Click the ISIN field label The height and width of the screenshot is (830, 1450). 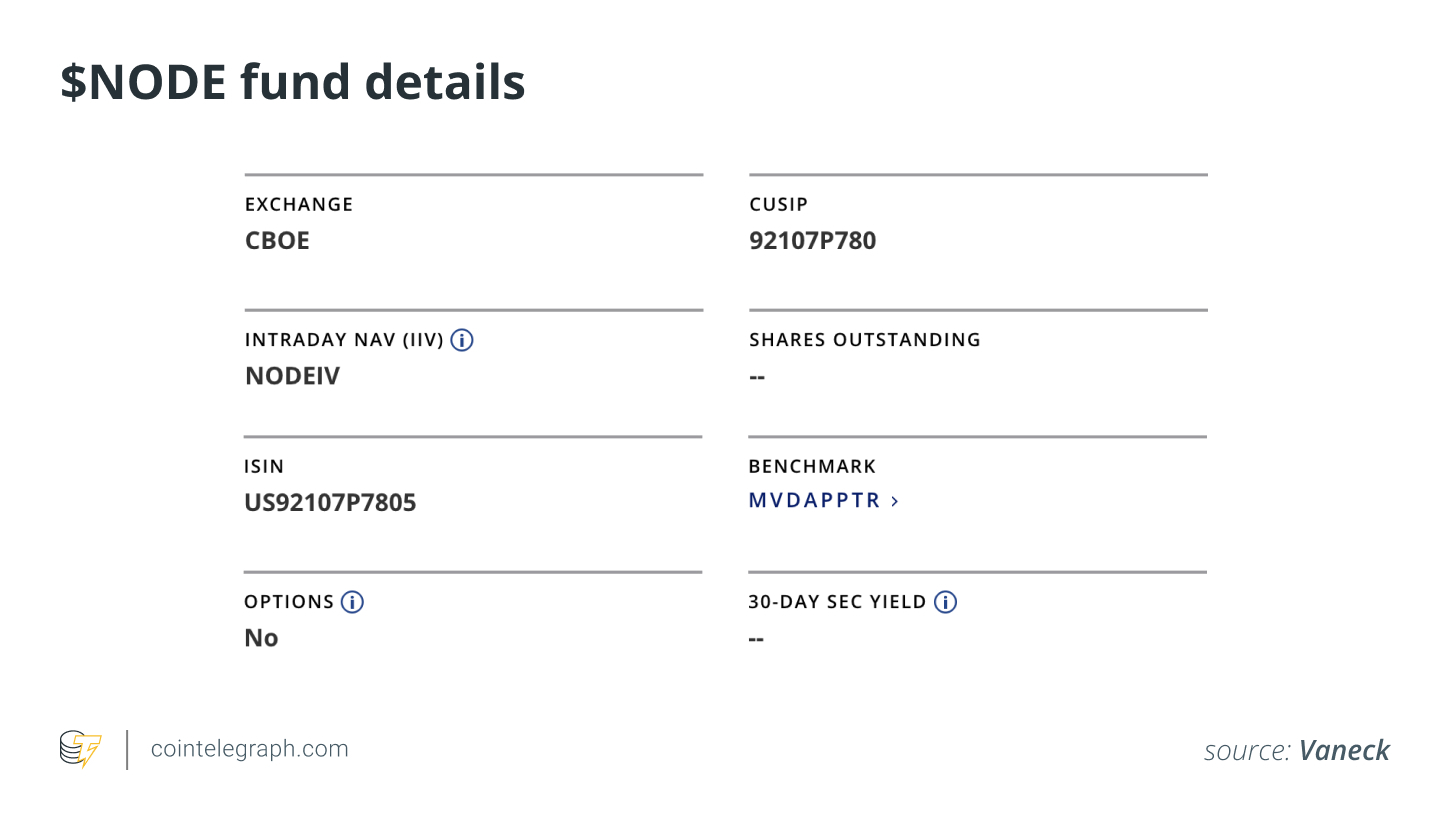pyautogui.click(x=264, y=466)
